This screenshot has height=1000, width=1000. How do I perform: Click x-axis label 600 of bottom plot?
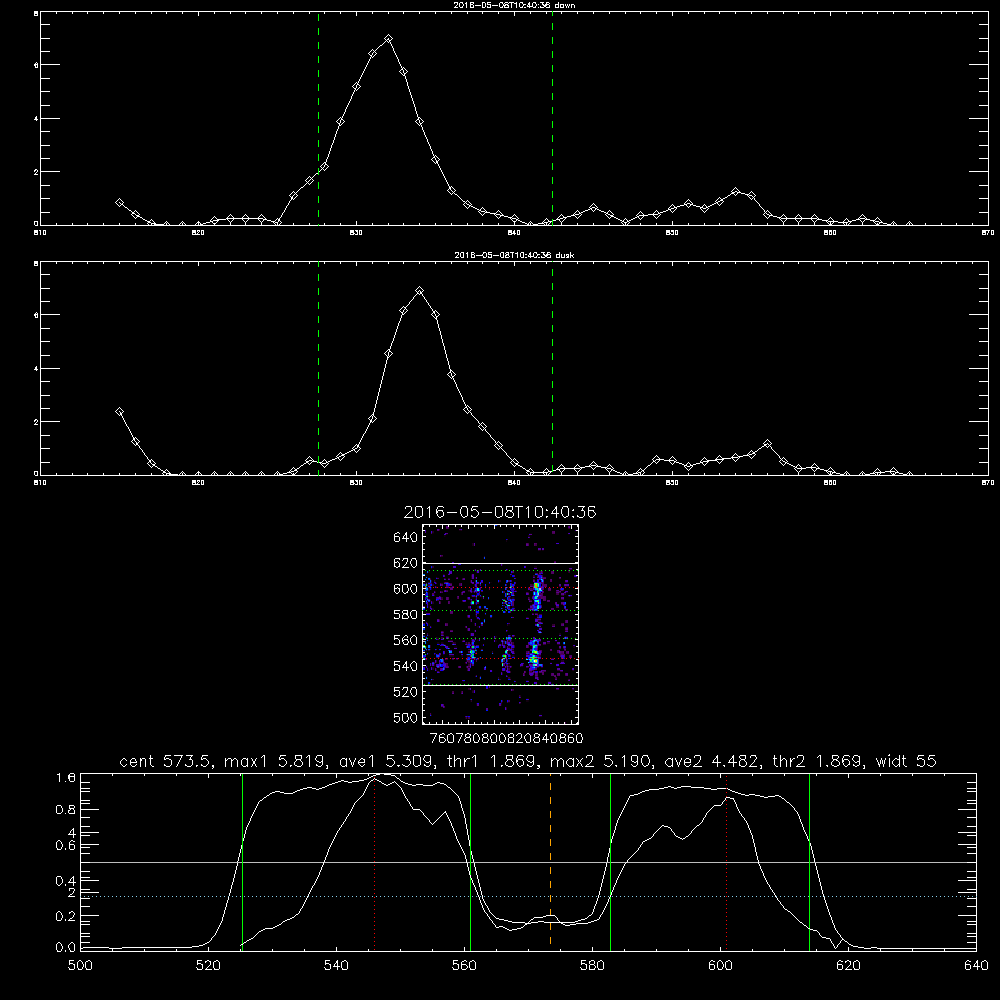tap(720, 966)
